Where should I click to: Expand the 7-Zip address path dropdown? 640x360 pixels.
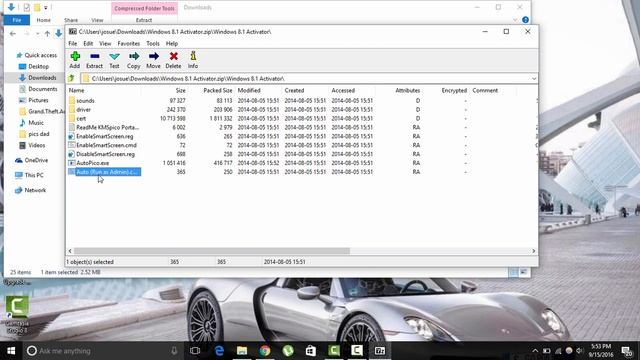coord(533,78)
